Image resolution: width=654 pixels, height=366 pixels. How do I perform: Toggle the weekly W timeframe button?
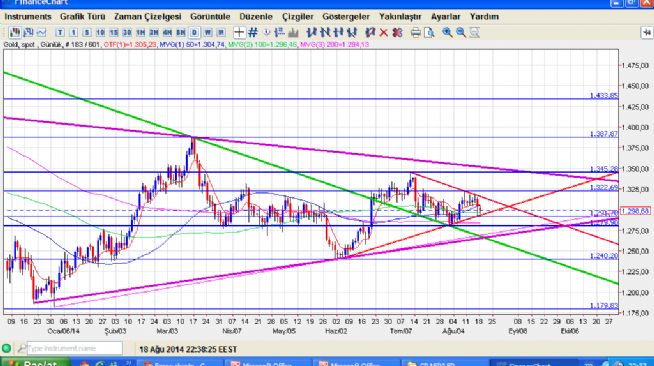tap(208, 32)
